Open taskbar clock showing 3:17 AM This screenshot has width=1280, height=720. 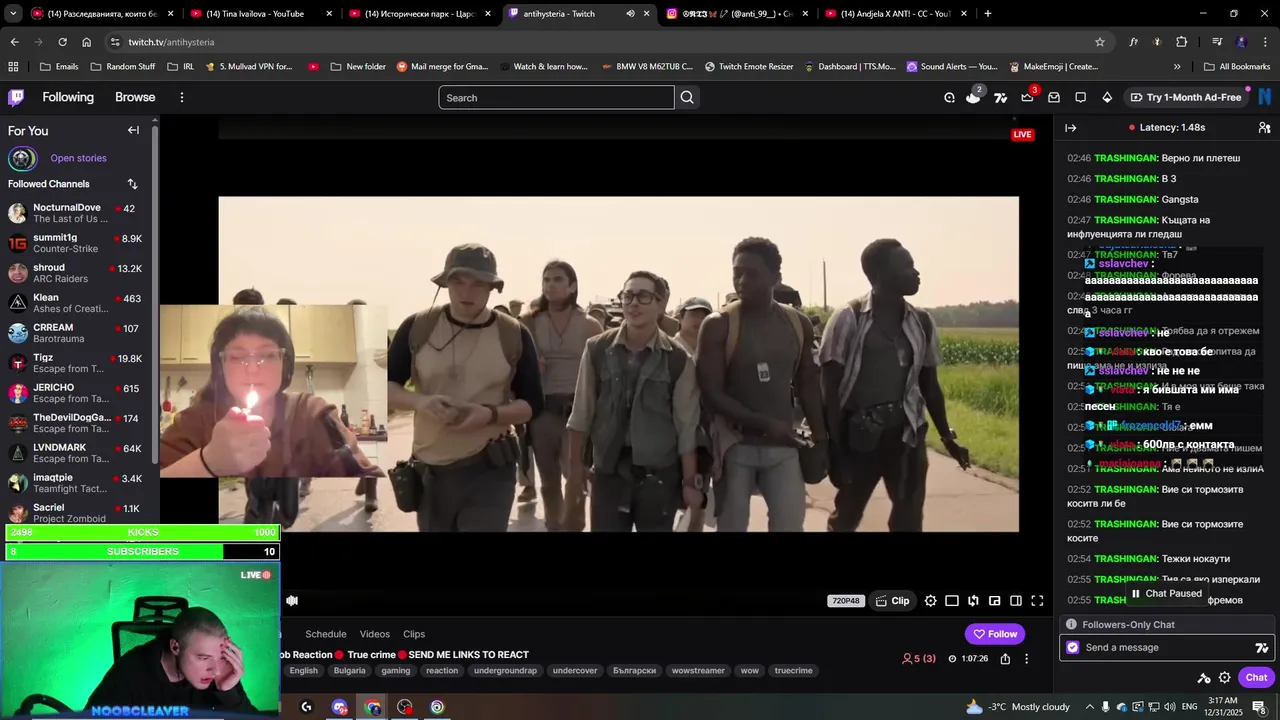(1223, 707)
